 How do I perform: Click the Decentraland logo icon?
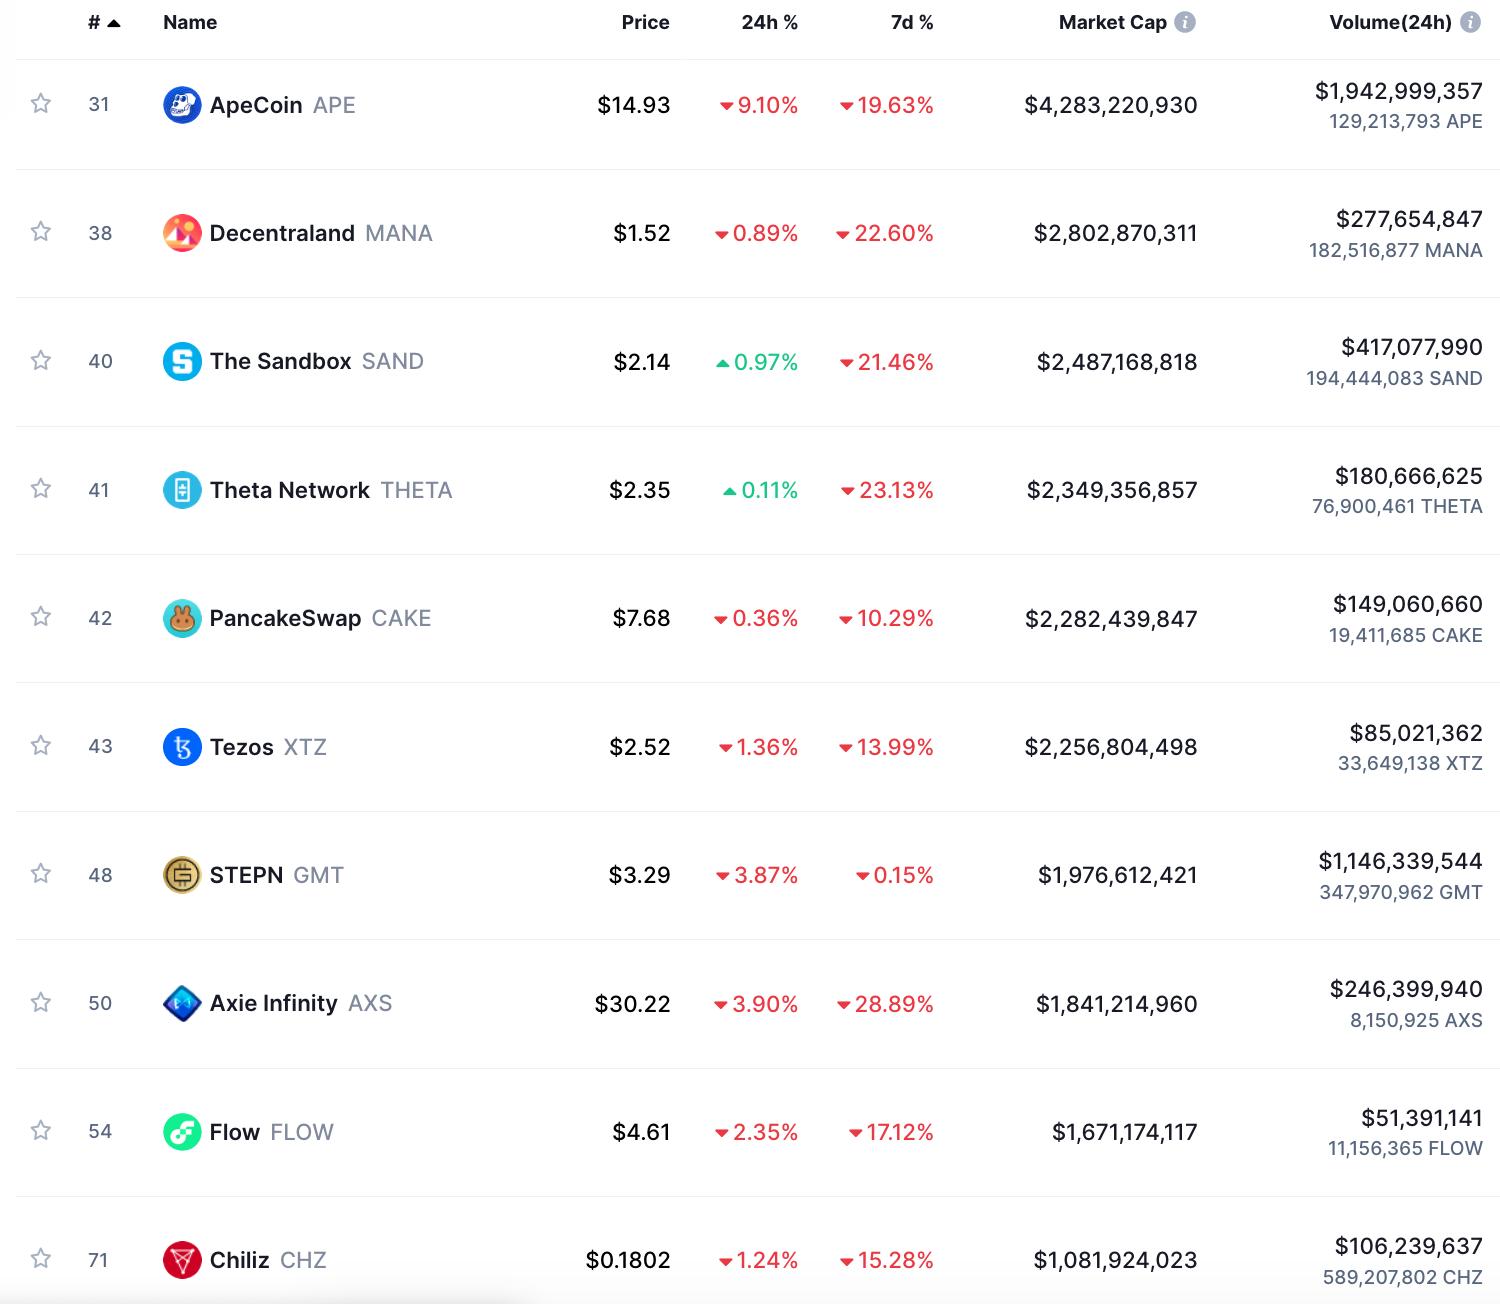pos(182,233)
